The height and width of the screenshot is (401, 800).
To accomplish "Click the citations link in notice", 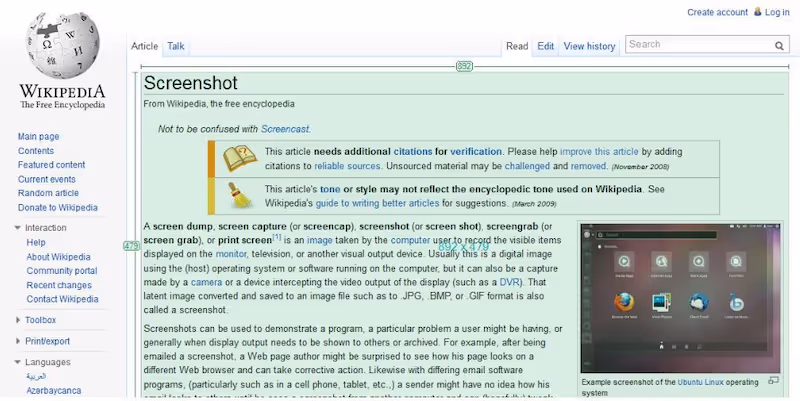I will pyautogui.click(x=413, y=152).
